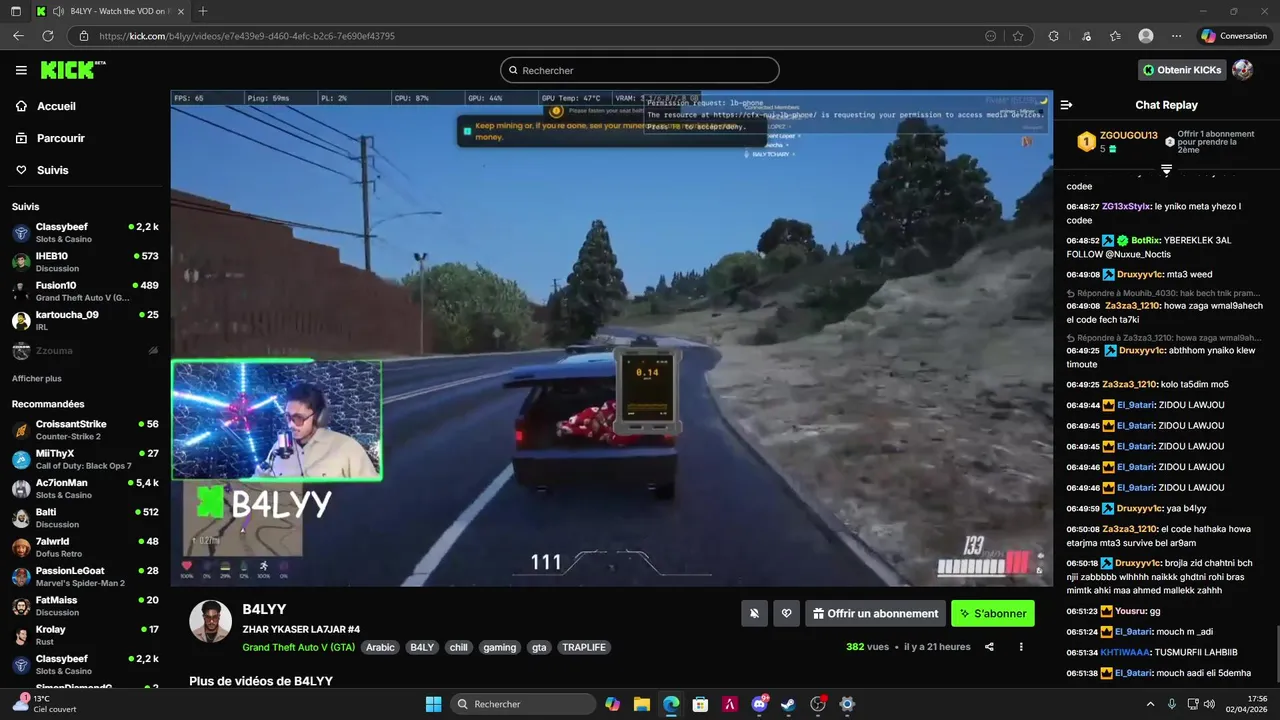The image size is (1280, 720).
Task: Mute the B4LYY tab speaker icon
Action: pyautogui.click(x=58, y=11)
